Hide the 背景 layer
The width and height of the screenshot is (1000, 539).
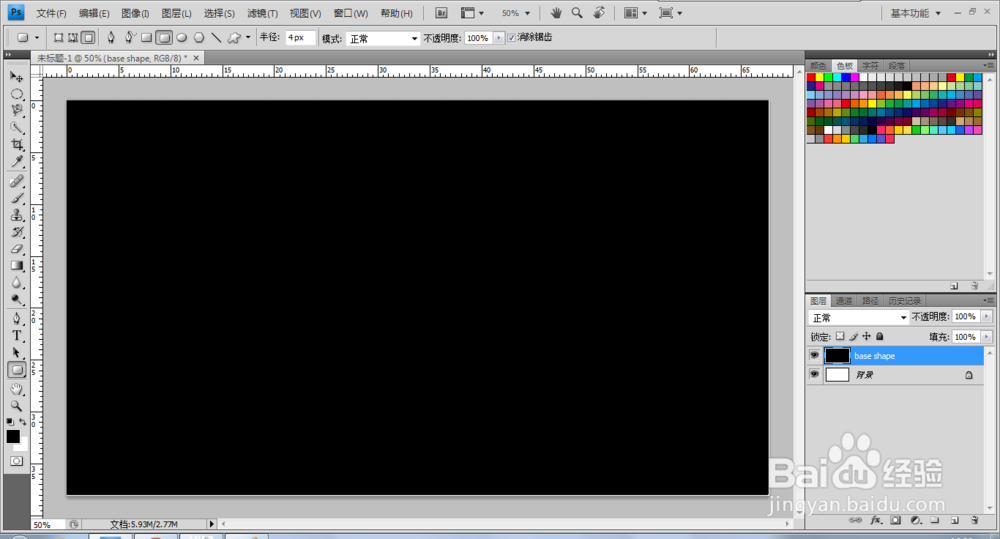click(814, 374)
